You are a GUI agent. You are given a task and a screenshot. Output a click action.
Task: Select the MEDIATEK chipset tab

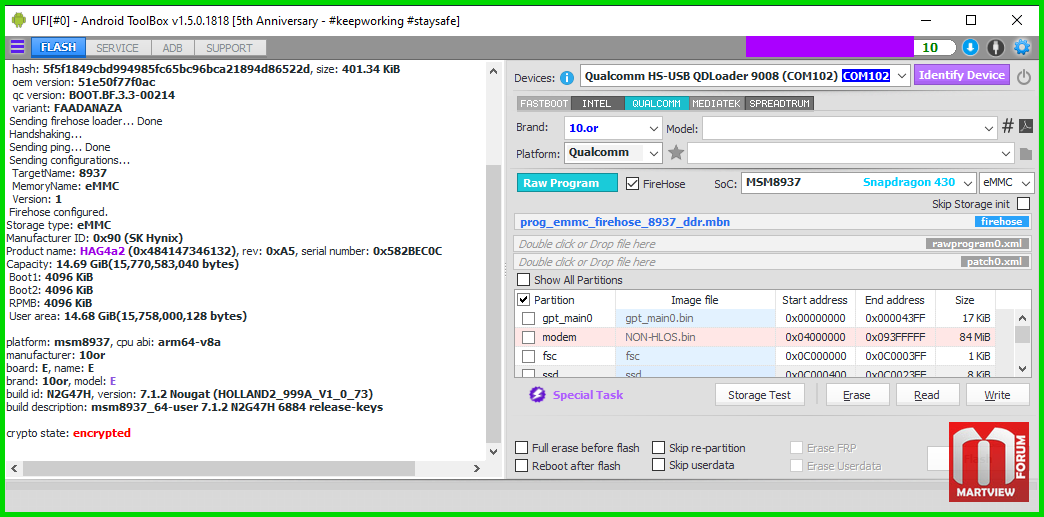click(x=717, y=103)
